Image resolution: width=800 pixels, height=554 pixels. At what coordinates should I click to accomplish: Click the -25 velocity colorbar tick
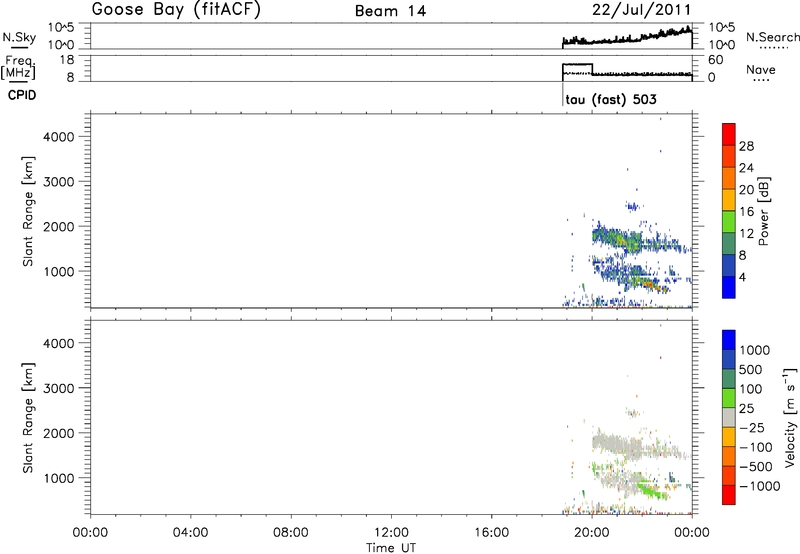click(752, 427)
